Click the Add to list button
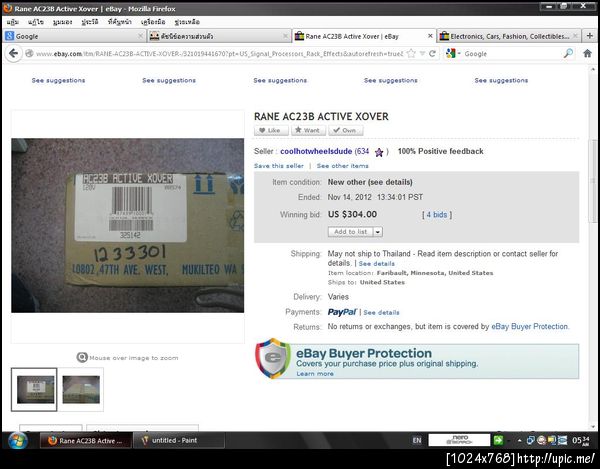The image size is (600, 469). pyautogui.click(x=351, y=231)
